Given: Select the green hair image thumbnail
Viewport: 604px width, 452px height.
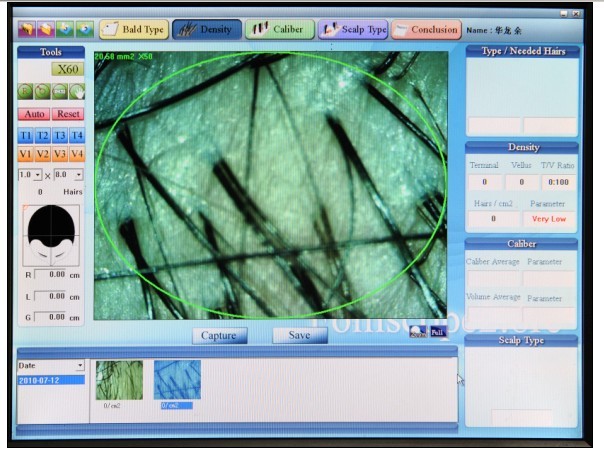Looking at the screenshot, I should point(119,380).
